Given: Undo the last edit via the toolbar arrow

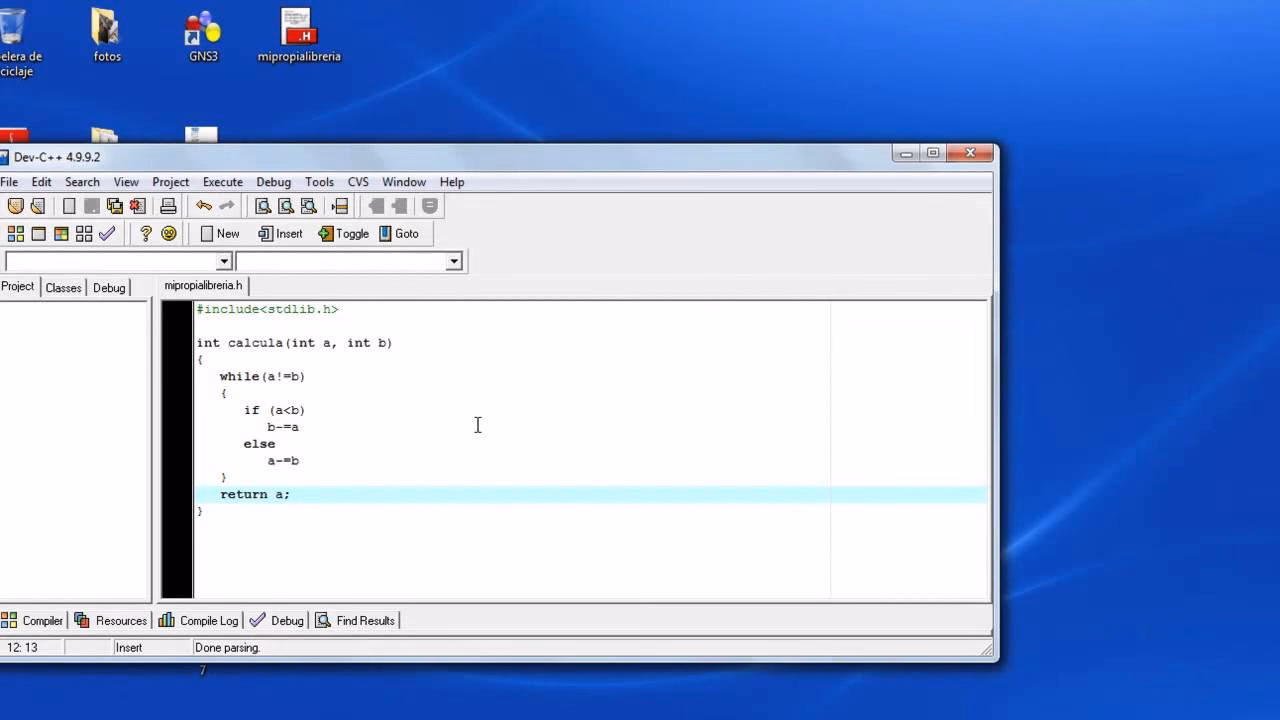Looking at the screenshot, I should (x=204, y=206).
